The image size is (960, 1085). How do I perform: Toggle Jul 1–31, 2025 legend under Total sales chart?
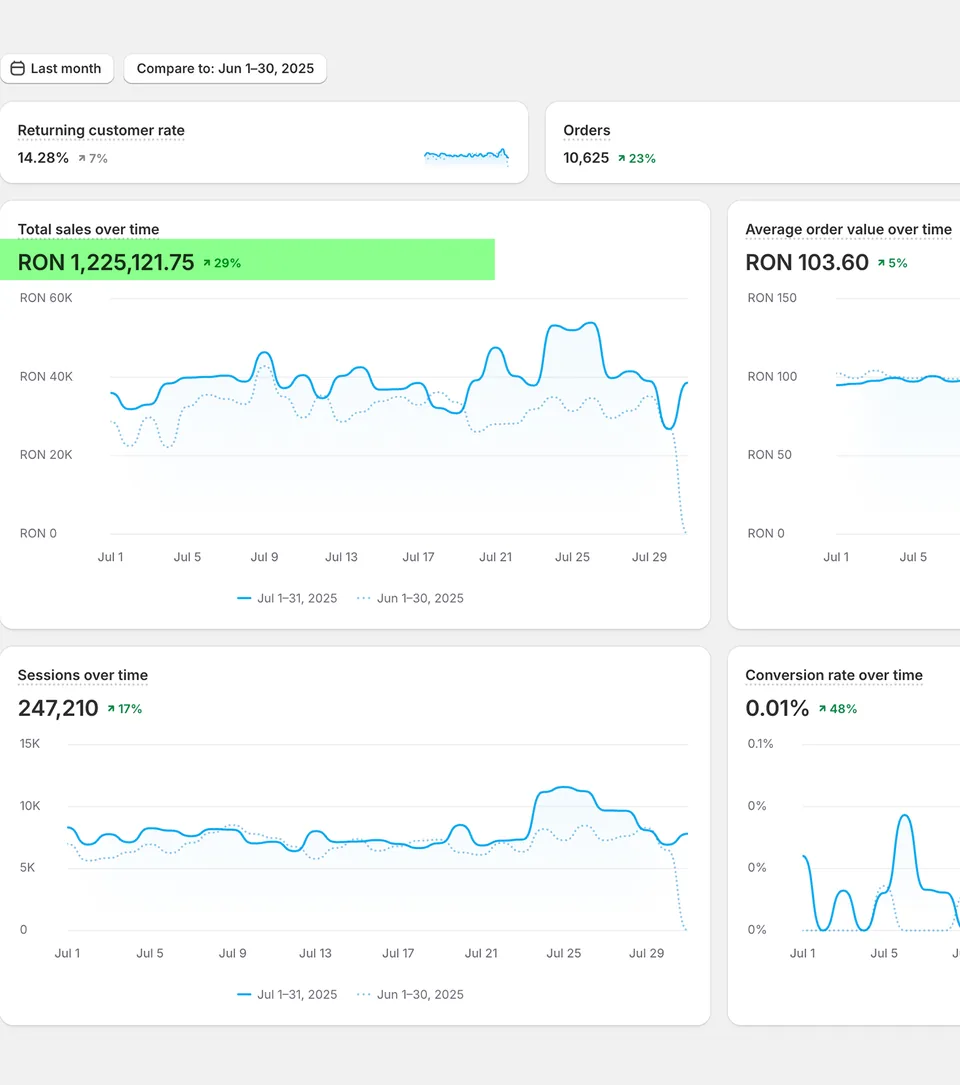287,599
